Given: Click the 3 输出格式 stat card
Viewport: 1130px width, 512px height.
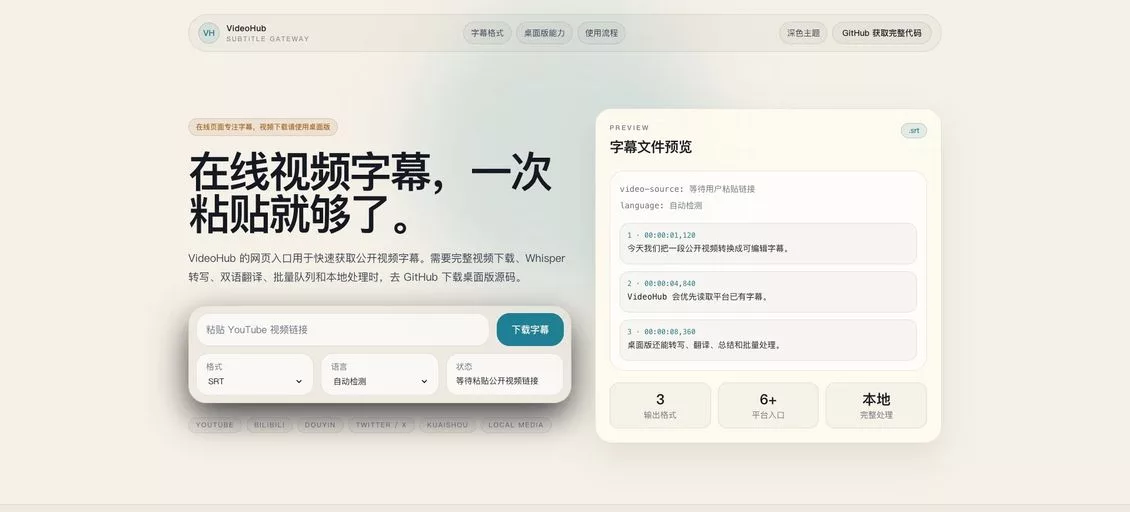Looking at the screenshot, I should tap(660, 405).
